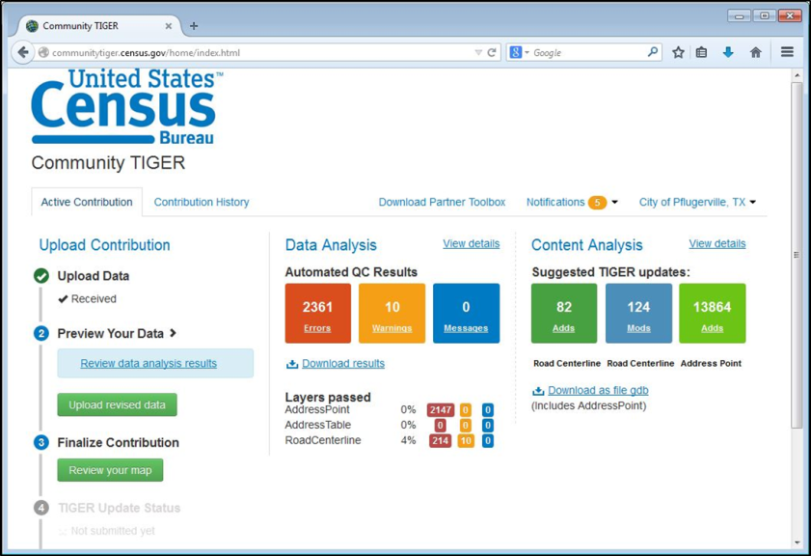The width and height of the screenshot is (811, 556).
Task: Expand the Notifications dropdown arrow
Action: tap(614, 202)
